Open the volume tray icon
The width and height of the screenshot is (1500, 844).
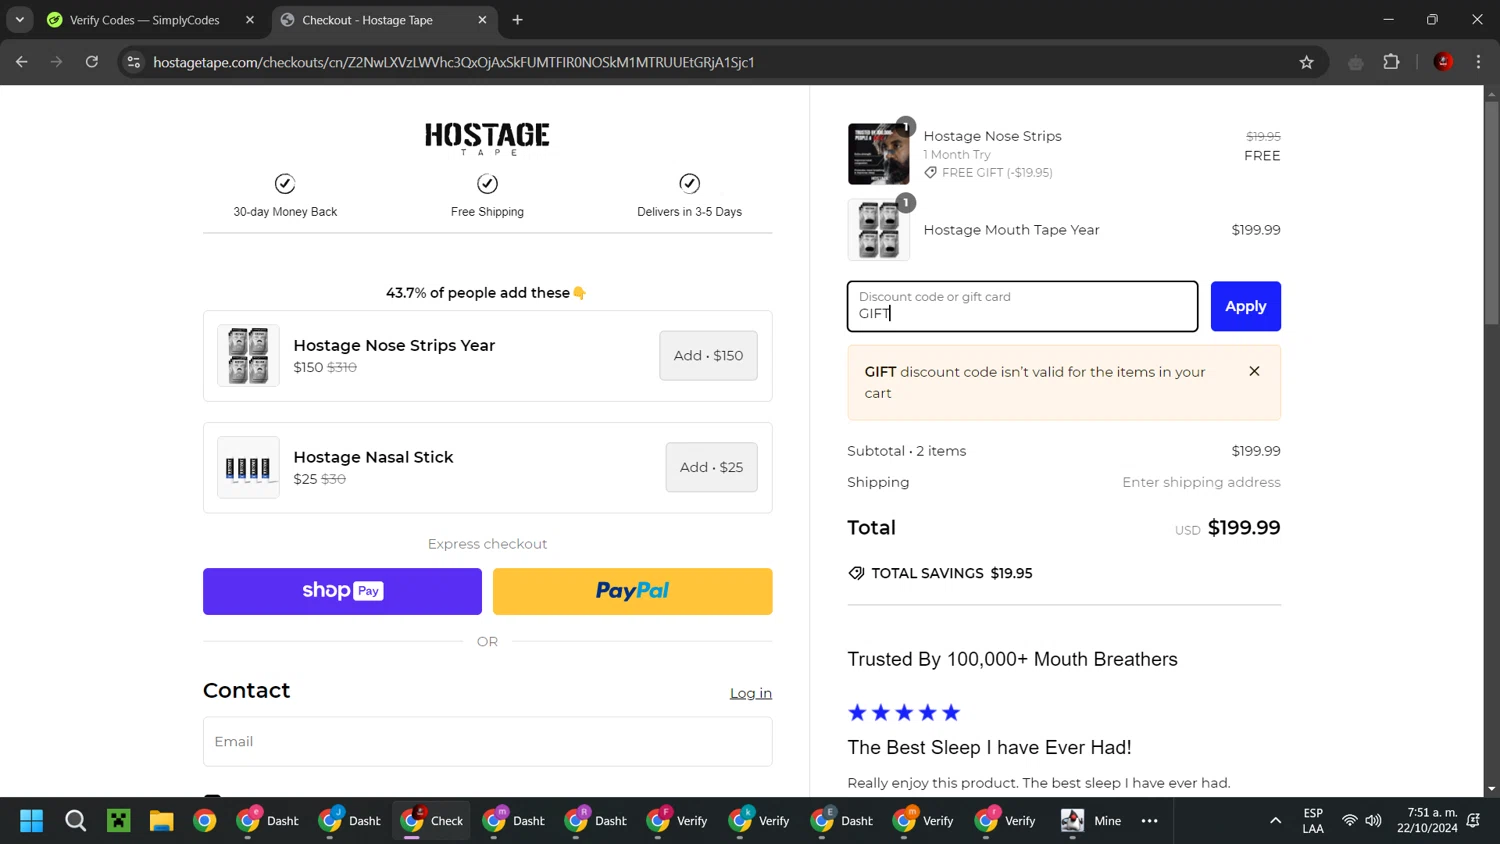tap(1374, 821)
